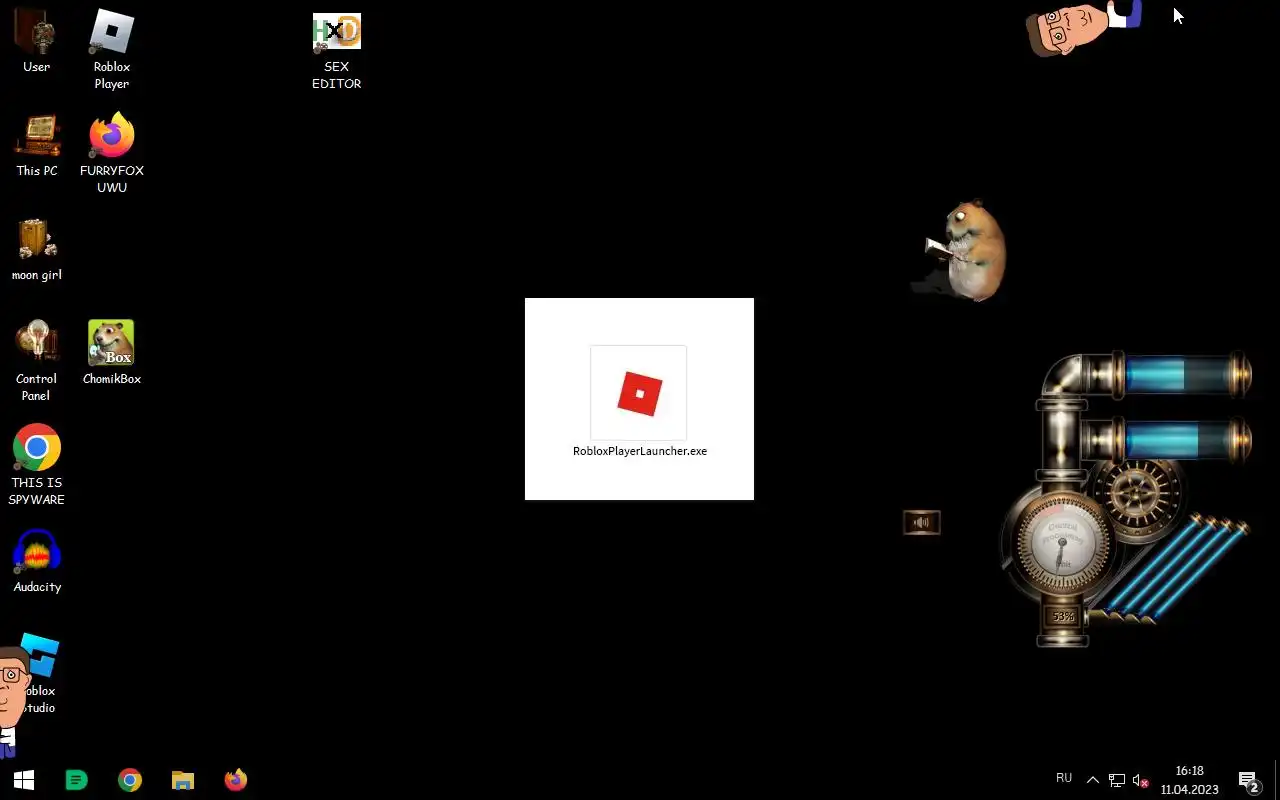The width and height of the screenshot is (1280, 800).
Task: Open Firefox from the taskbar
Action: click(235, 780)
